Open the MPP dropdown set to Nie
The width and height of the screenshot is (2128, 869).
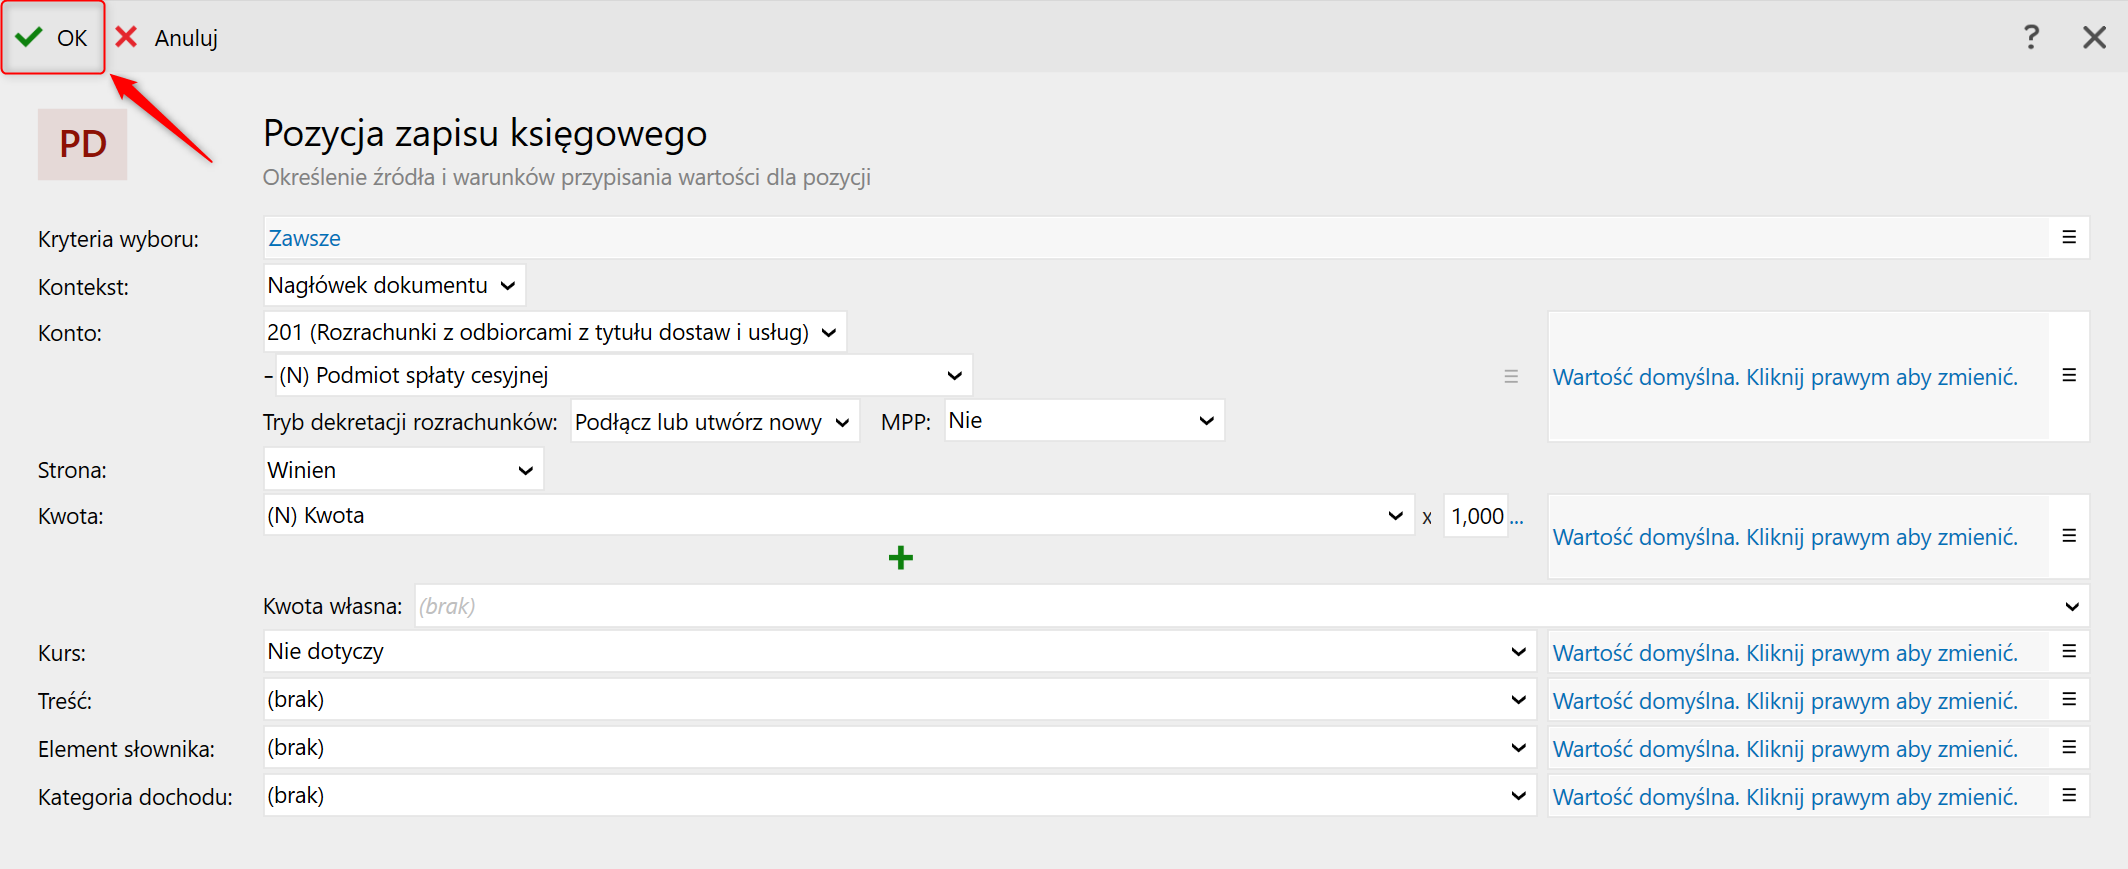1083,421
